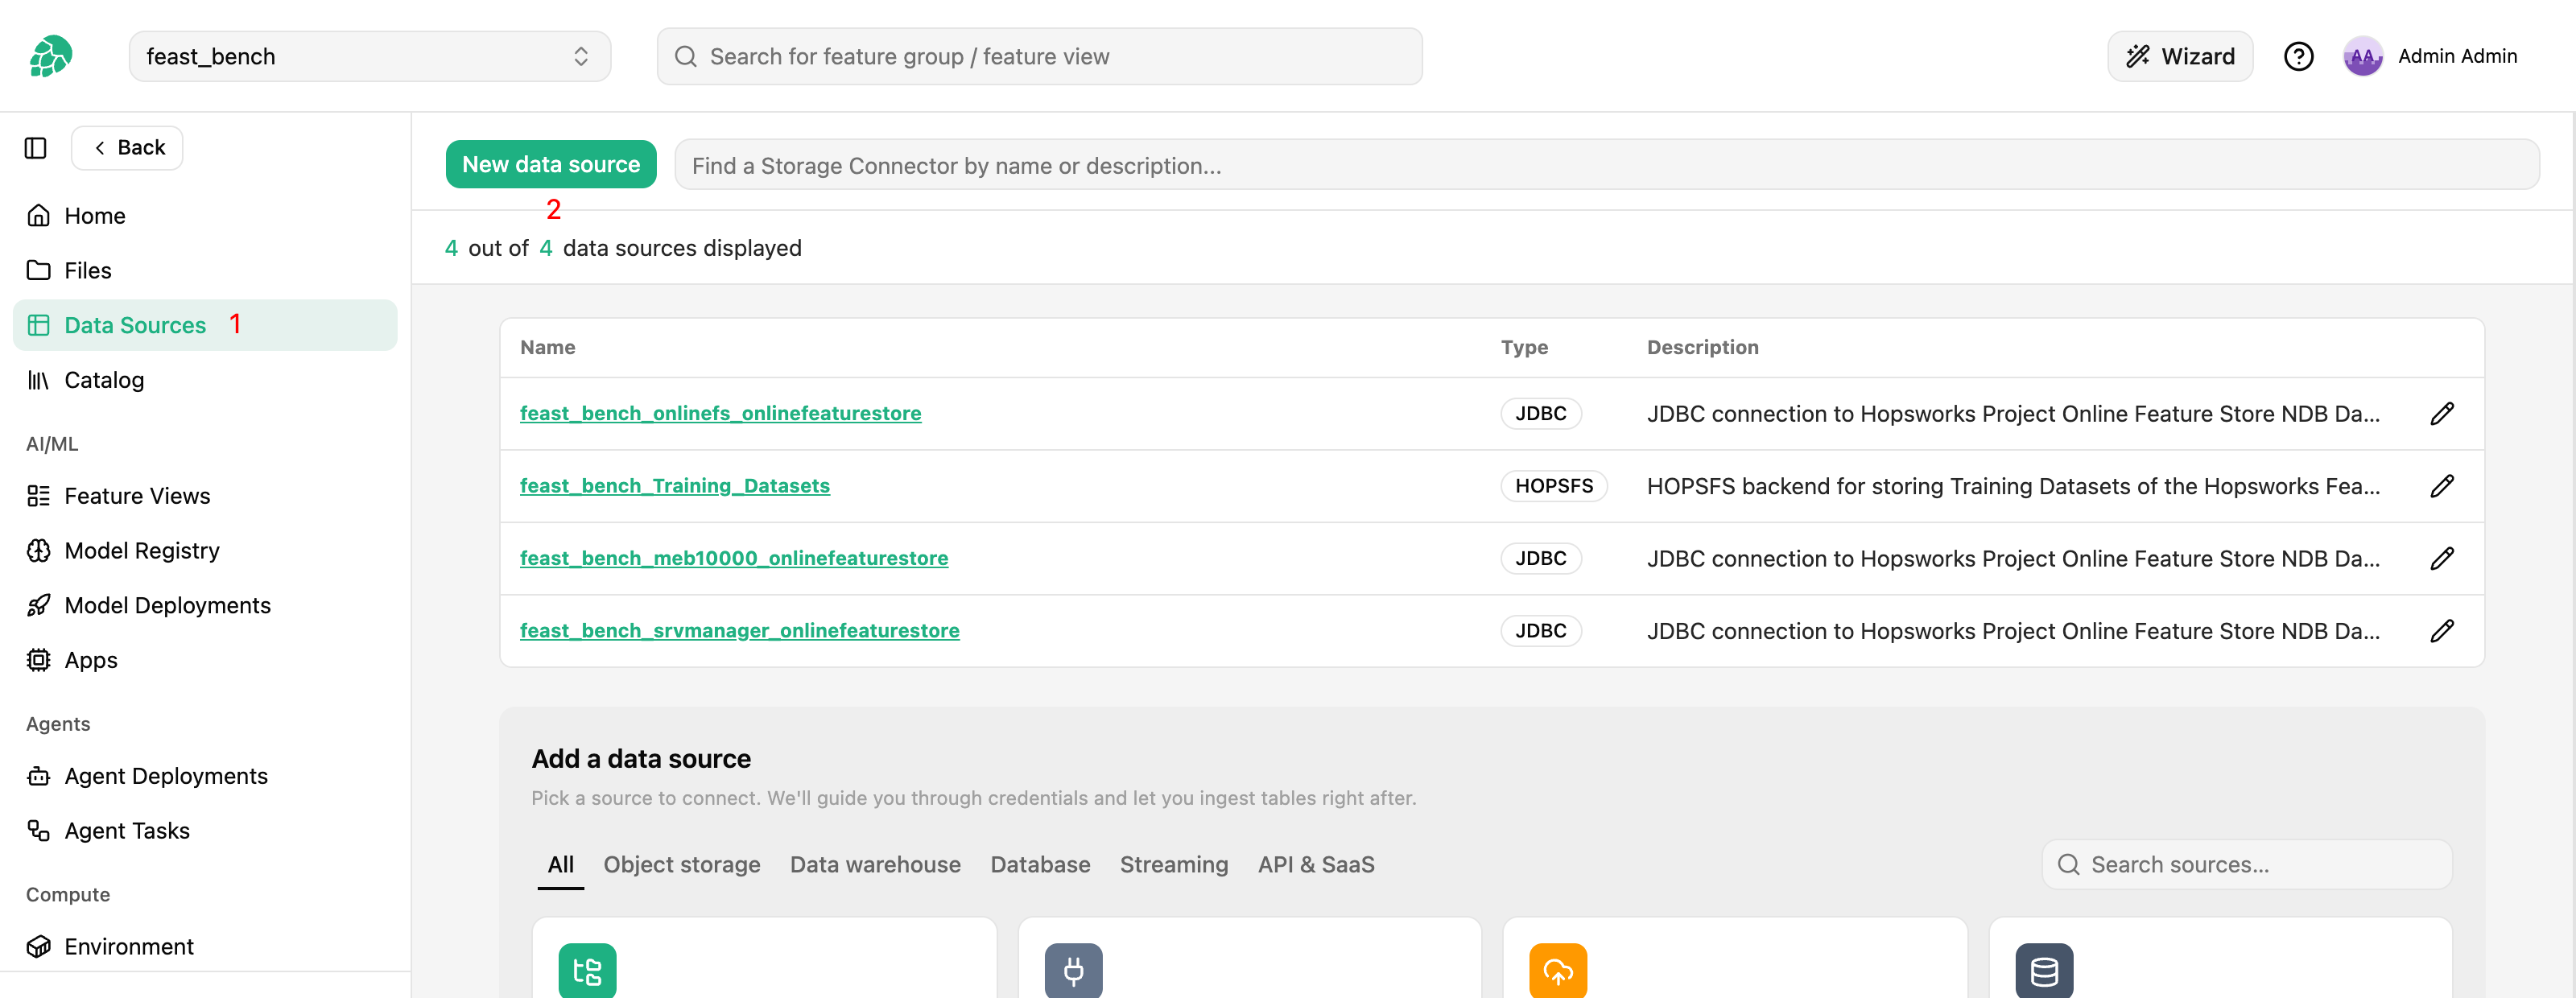
Task: Open Feature Views in the sidebar
Action: pyautogui.click(x=205, y=496)
